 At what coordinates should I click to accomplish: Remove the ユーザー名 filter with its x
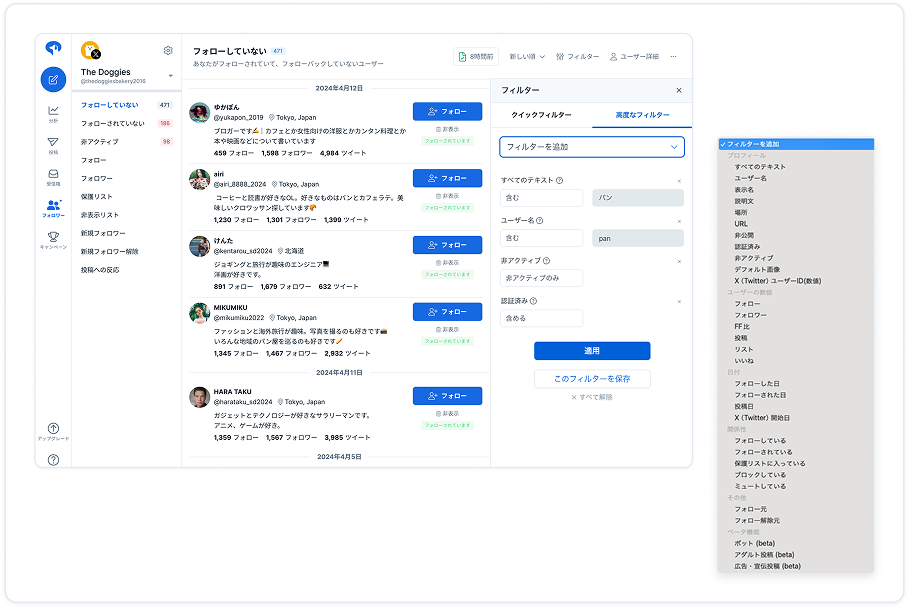click(x=679, y=221)
